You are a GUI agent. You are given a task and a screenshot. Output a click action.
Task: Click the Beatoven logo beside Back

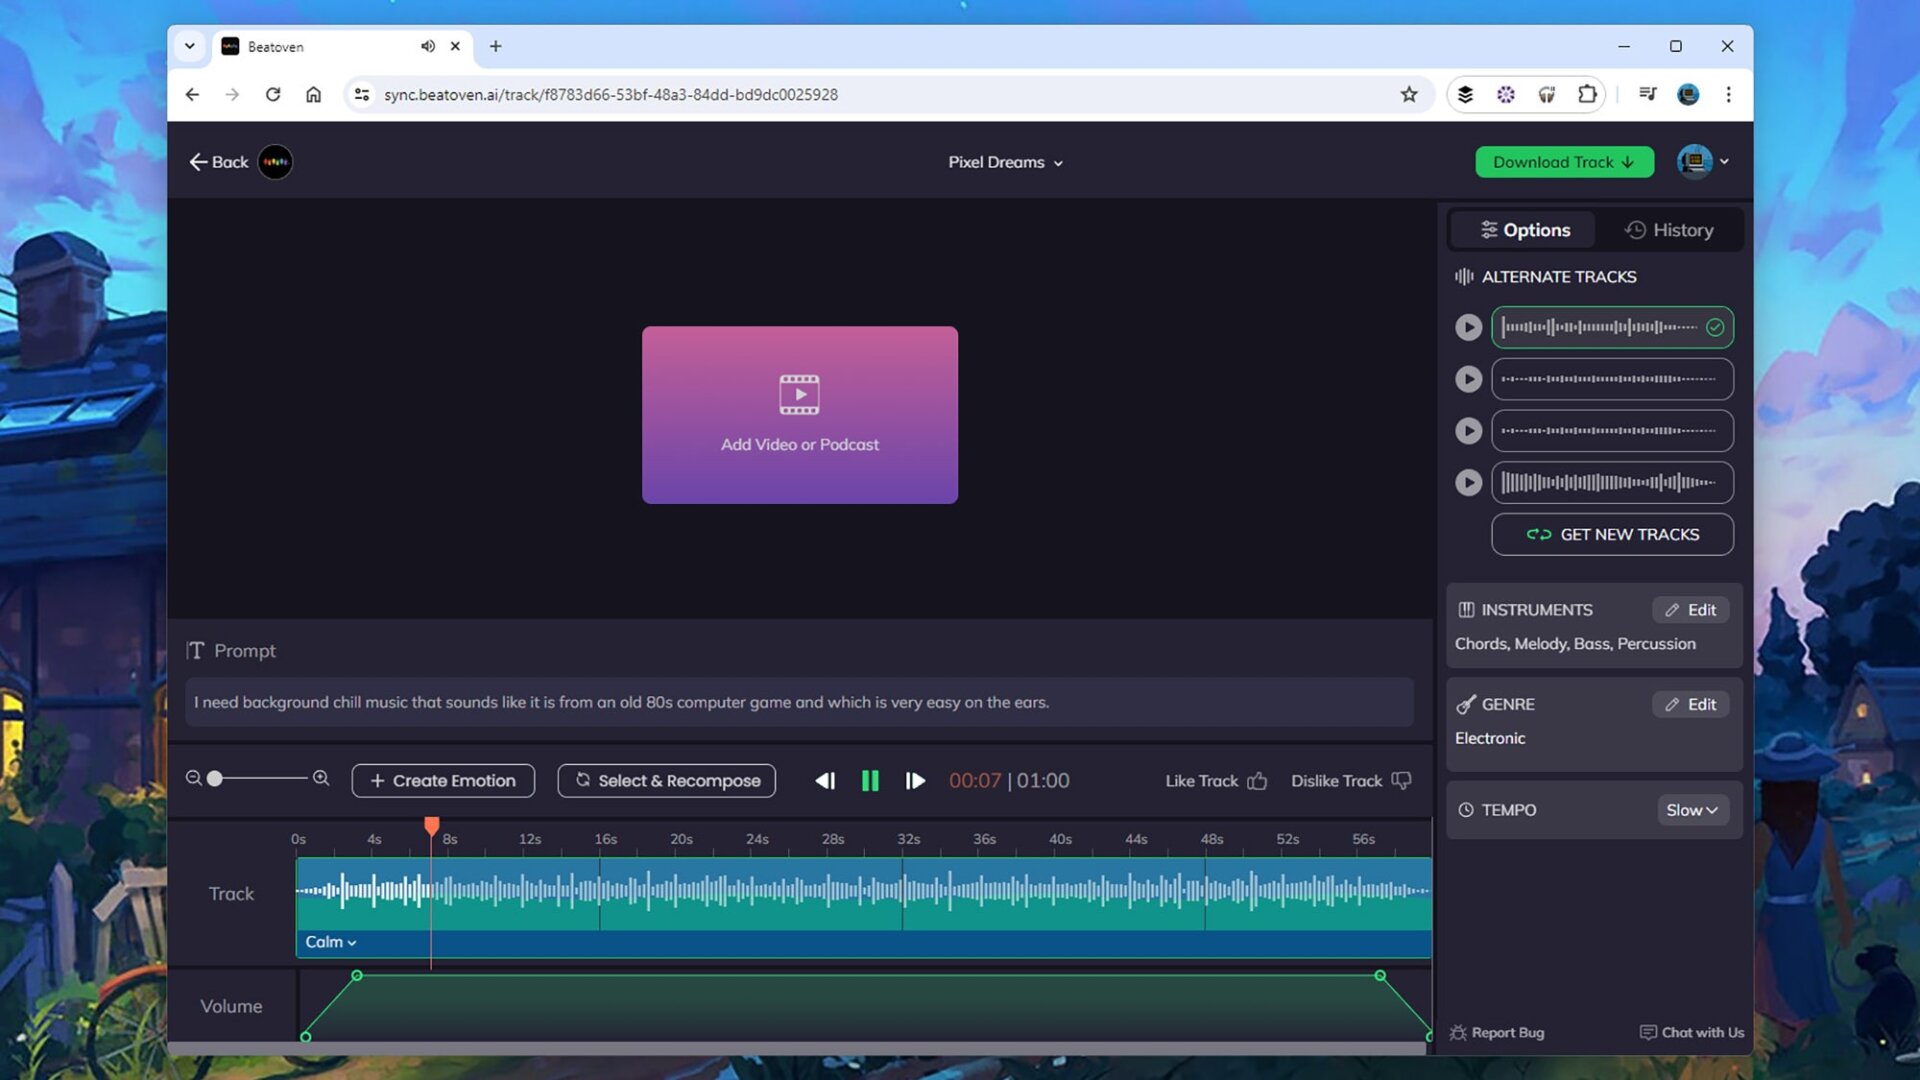point(275,161)
